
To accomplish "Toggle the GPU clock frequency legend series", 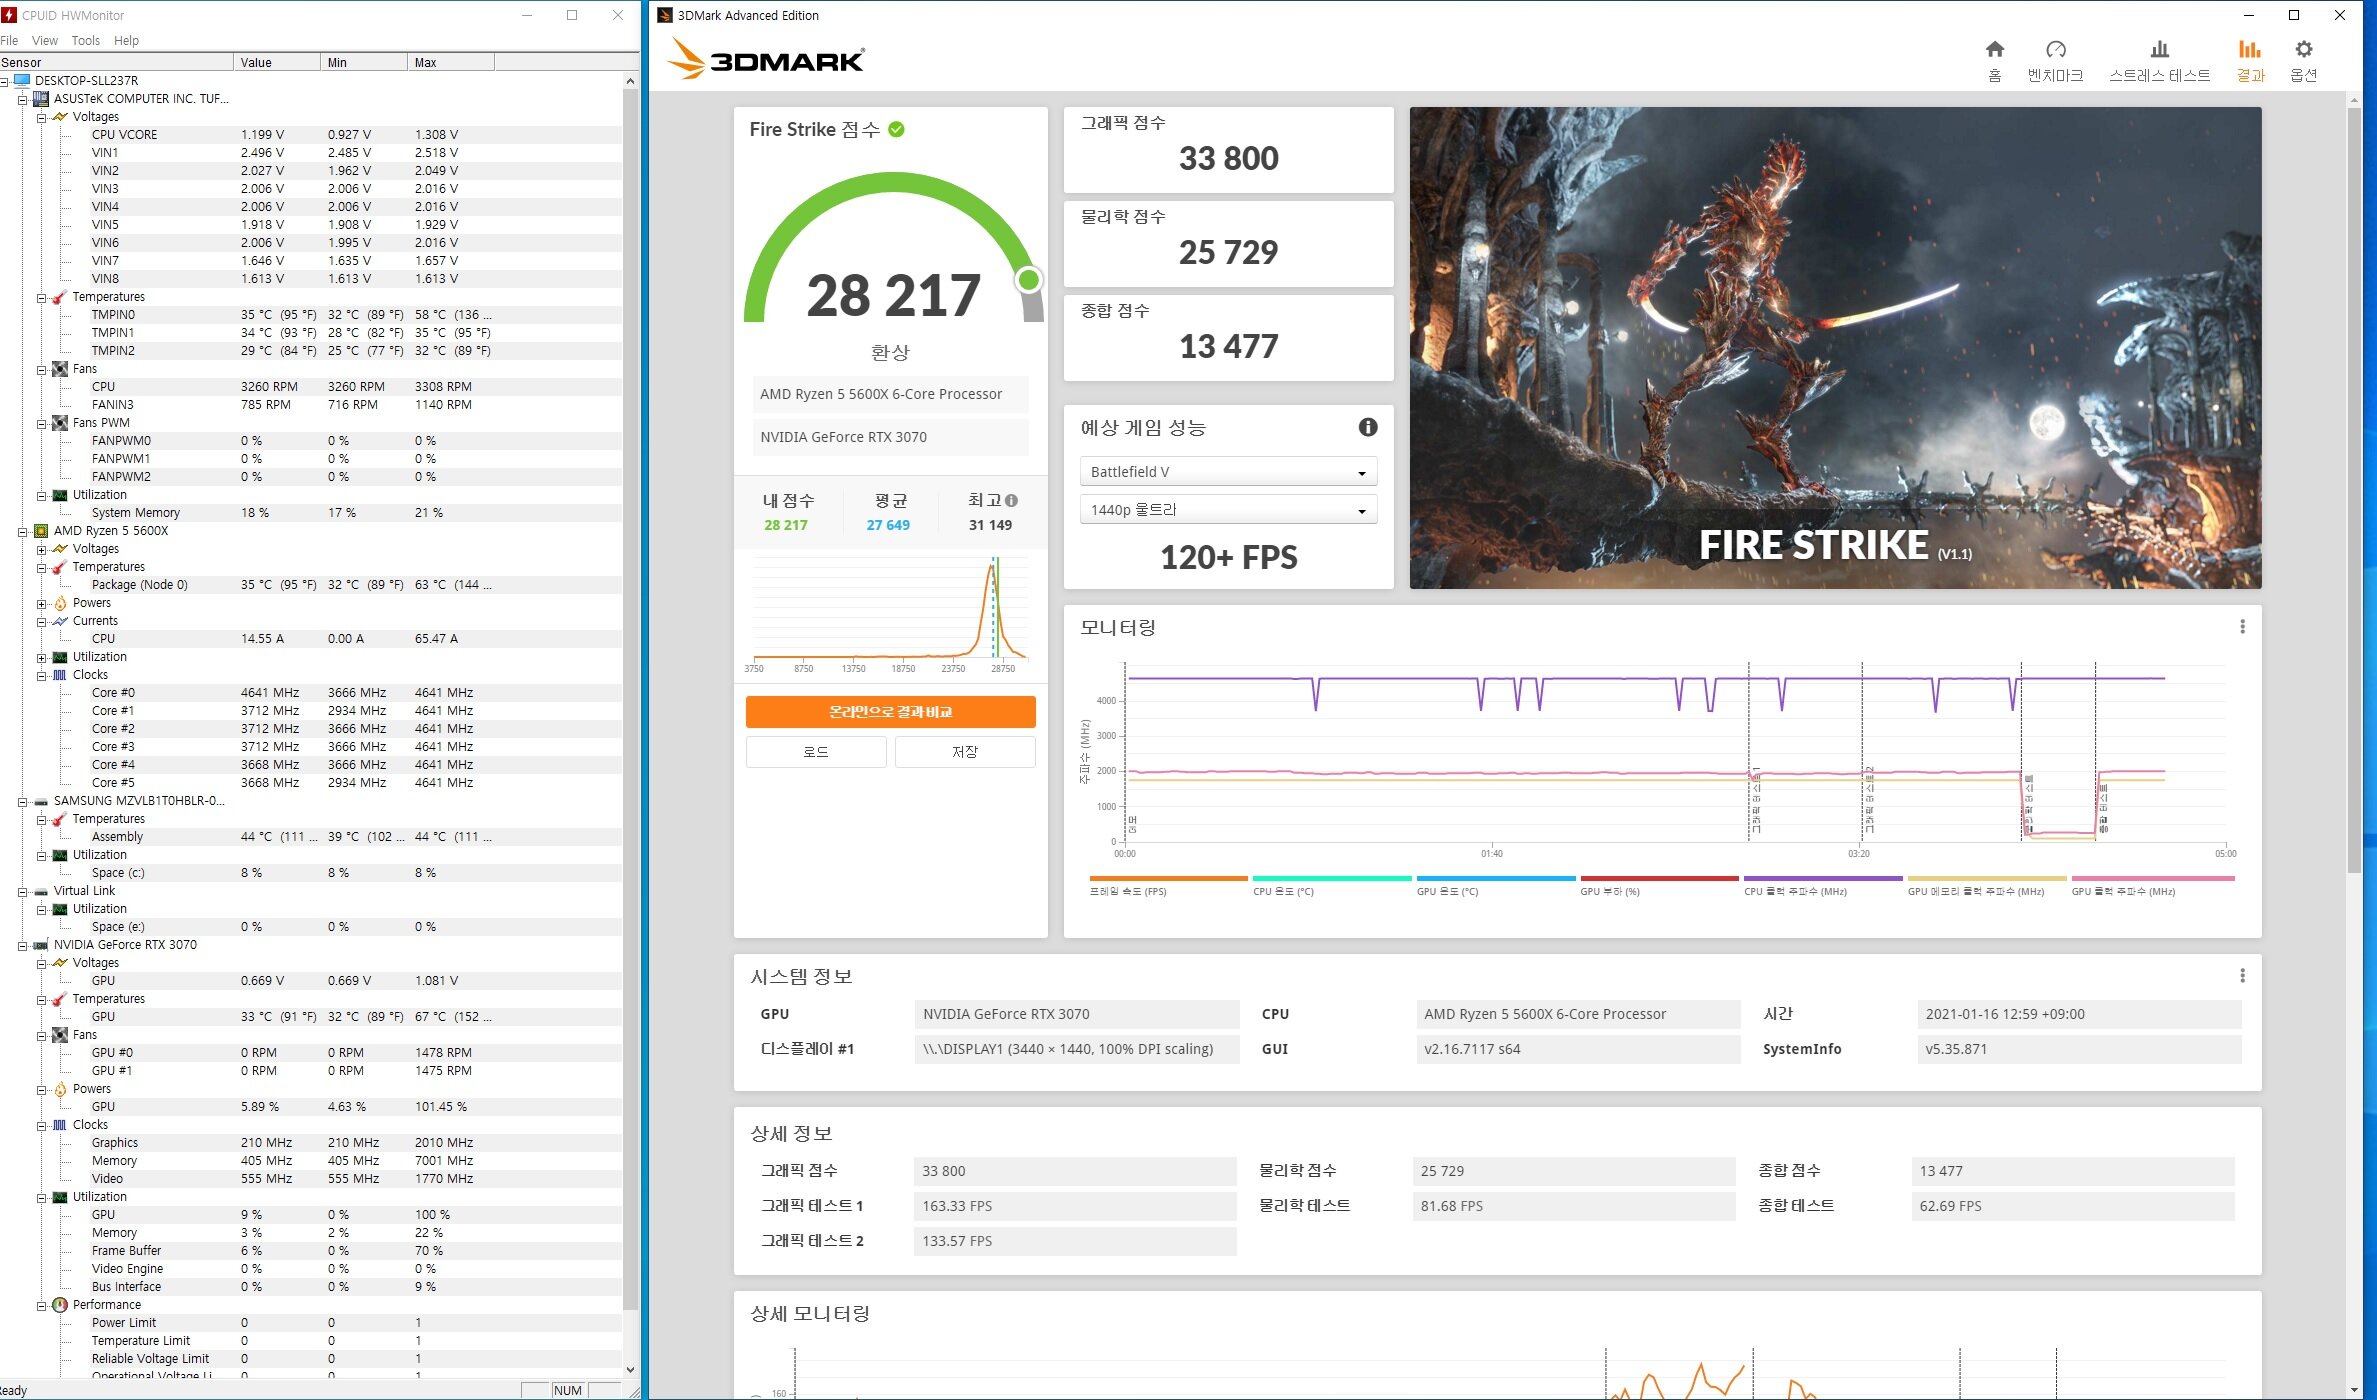I will click(x=2152, y=885).
